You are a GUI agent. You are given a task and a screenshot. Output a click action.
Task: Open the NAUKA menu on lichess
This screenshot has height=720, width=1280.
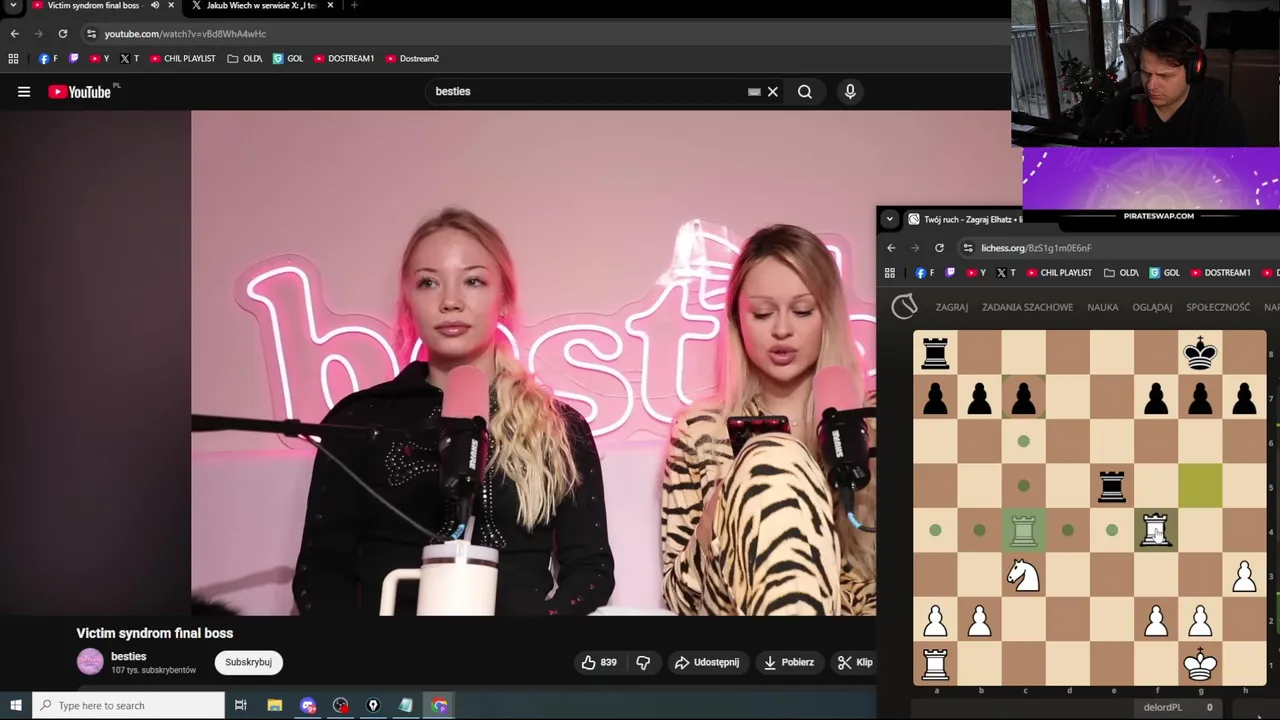[1103, 307]
